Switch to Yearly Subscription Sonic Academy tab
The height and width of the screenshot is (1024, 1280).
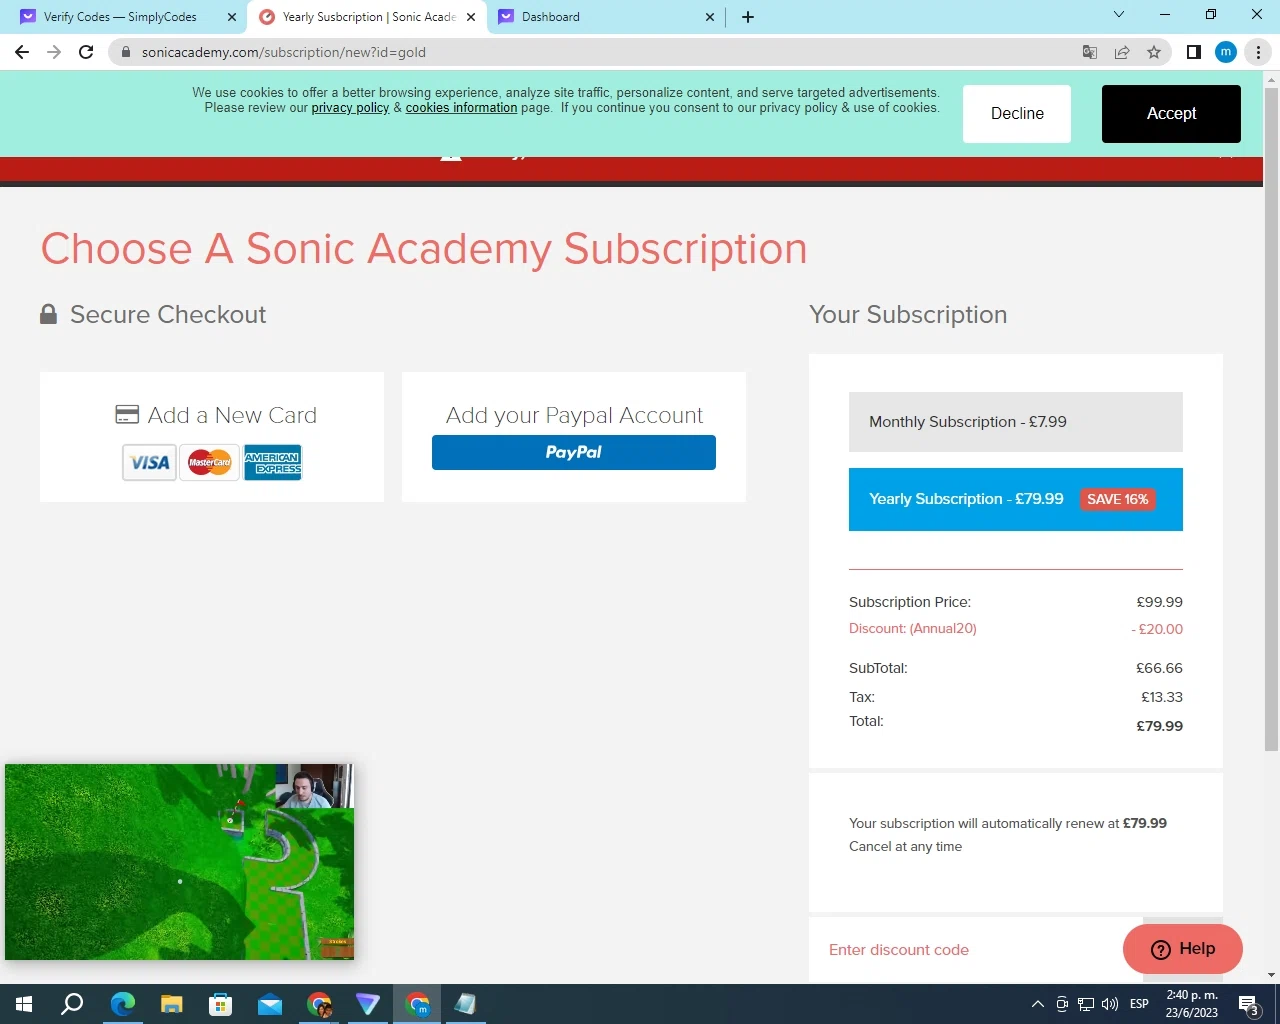(x=368, y=17)
